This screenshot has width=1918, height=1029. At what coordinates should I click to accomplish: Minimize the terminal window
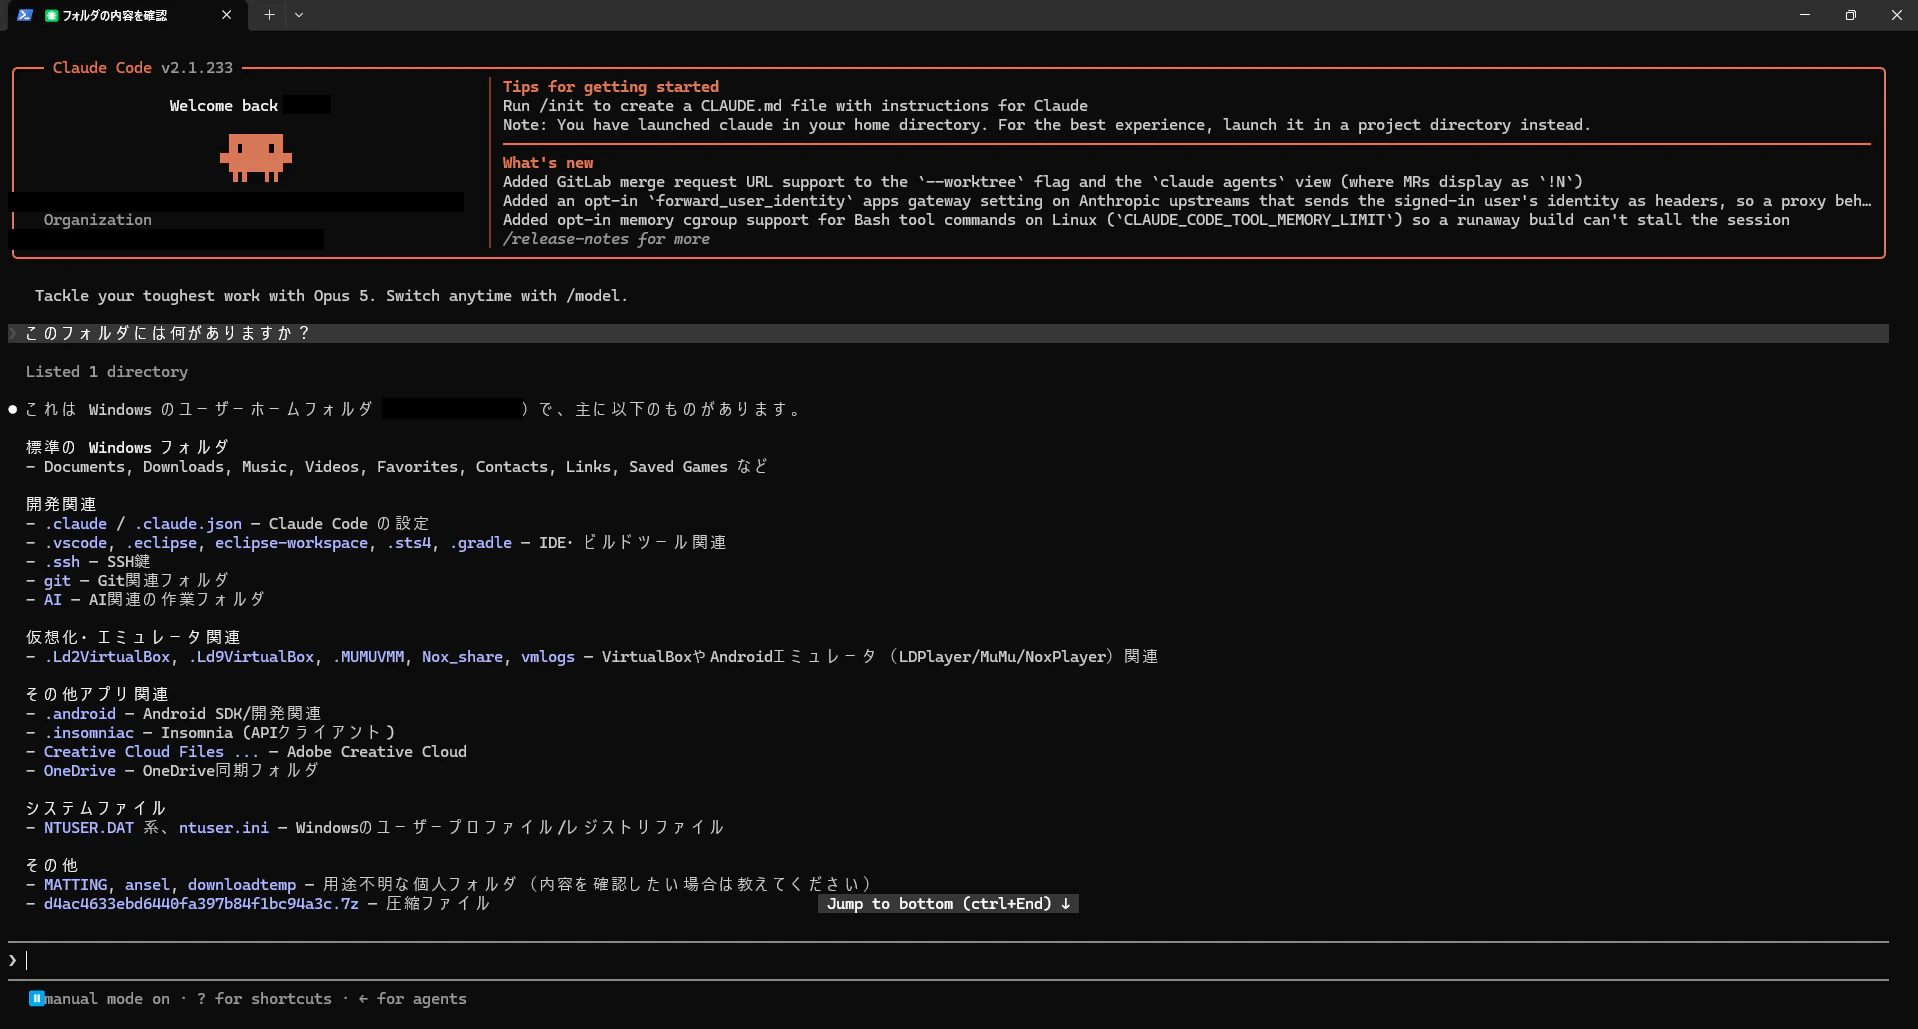click(x=1805, y=15)
